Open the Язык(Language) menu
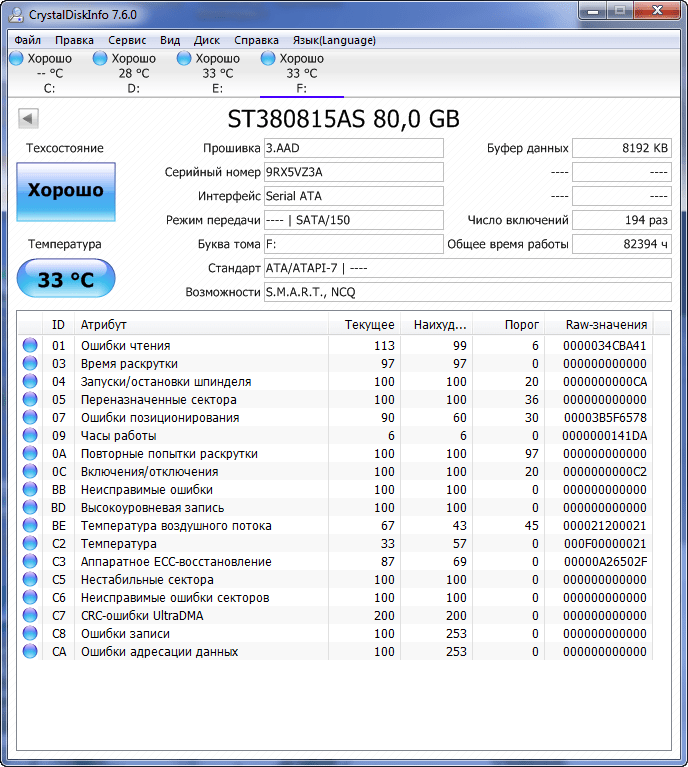The width and height of the screenshot is (688, 767). pyautogui.click(x=334, y=40)
